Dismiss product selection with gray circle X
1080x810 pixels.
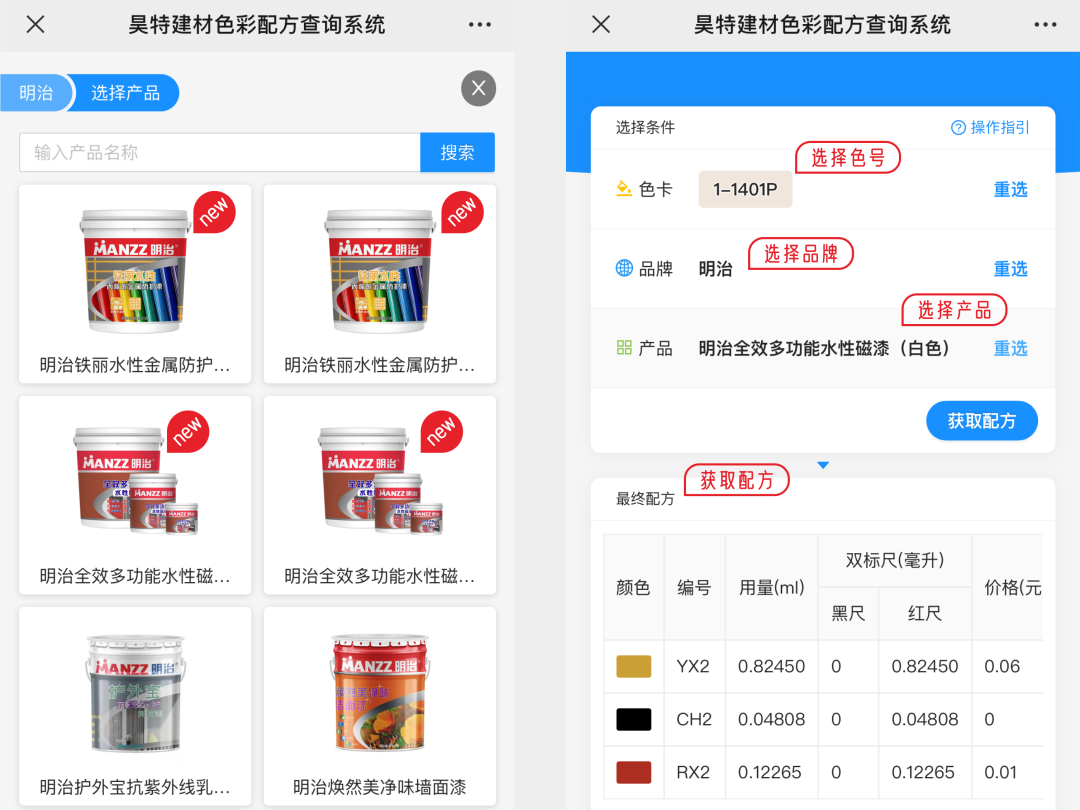click(x=479, y=88)
